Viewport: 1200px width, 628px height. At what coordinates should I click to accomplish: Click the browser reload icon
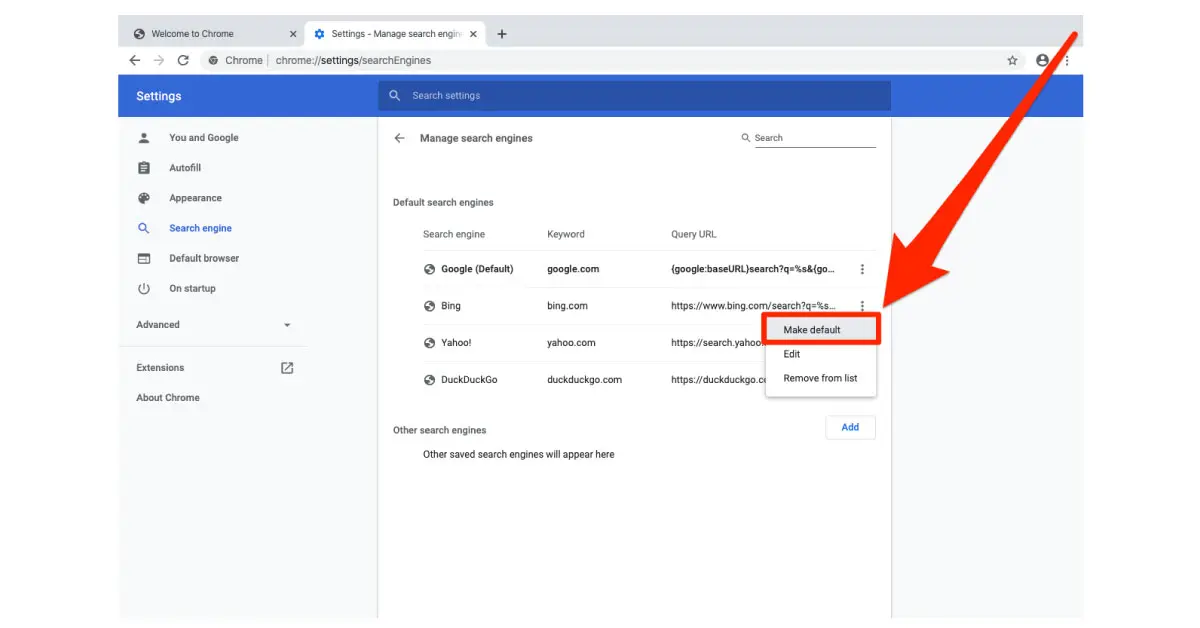pyautogui.click(x=183, y=60)
